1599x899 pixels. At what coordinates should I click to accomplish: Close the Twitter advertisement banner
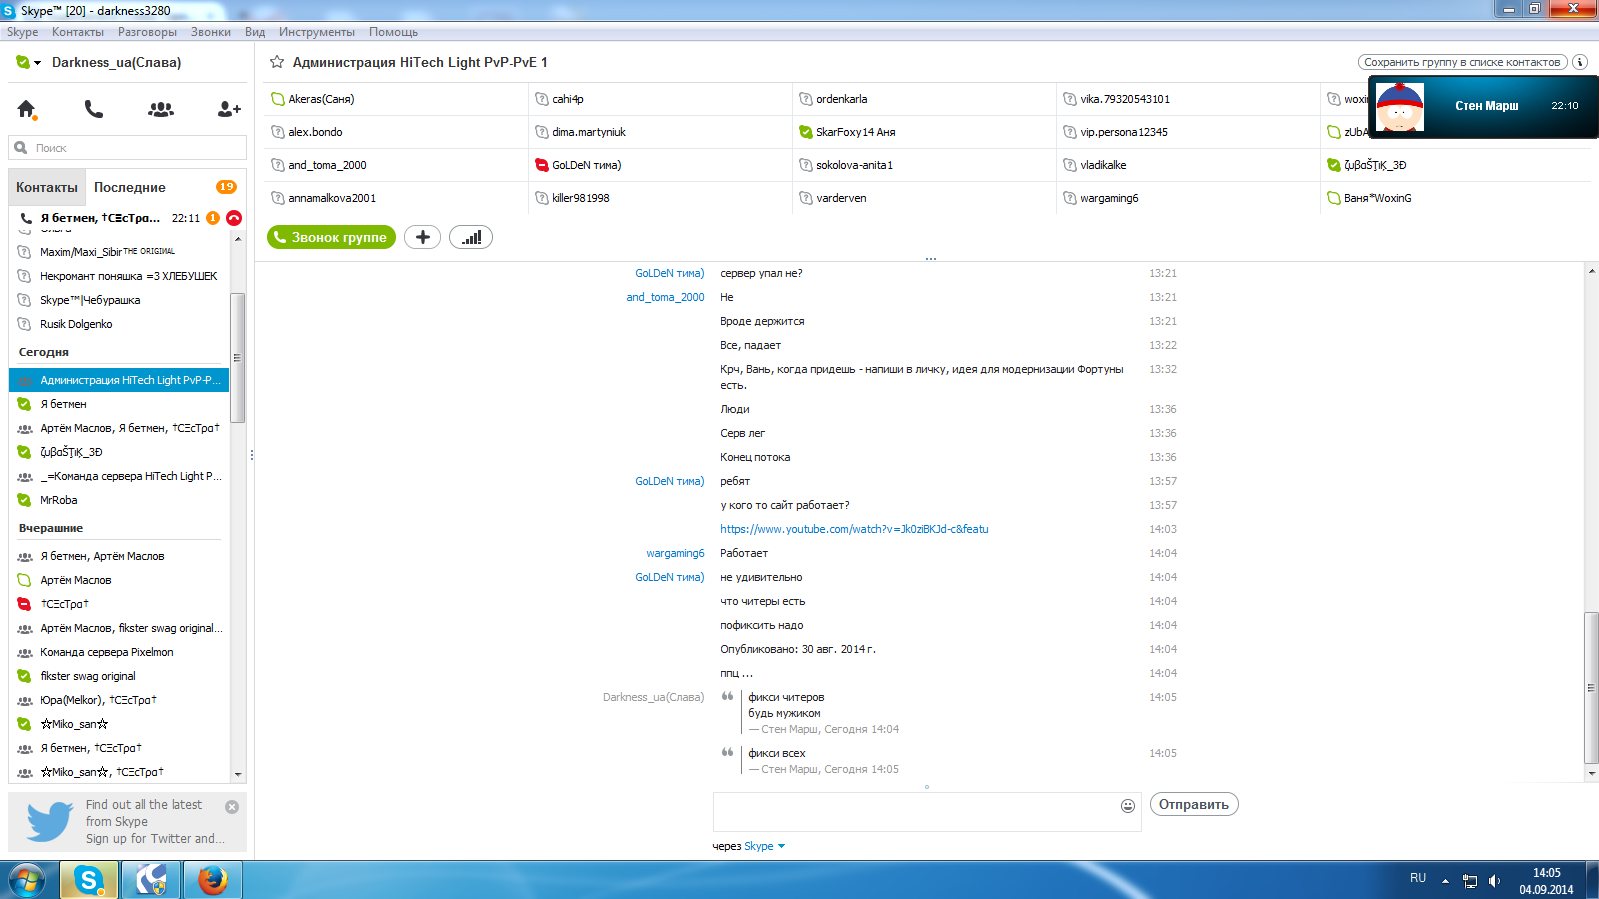[x=232, y=807]
